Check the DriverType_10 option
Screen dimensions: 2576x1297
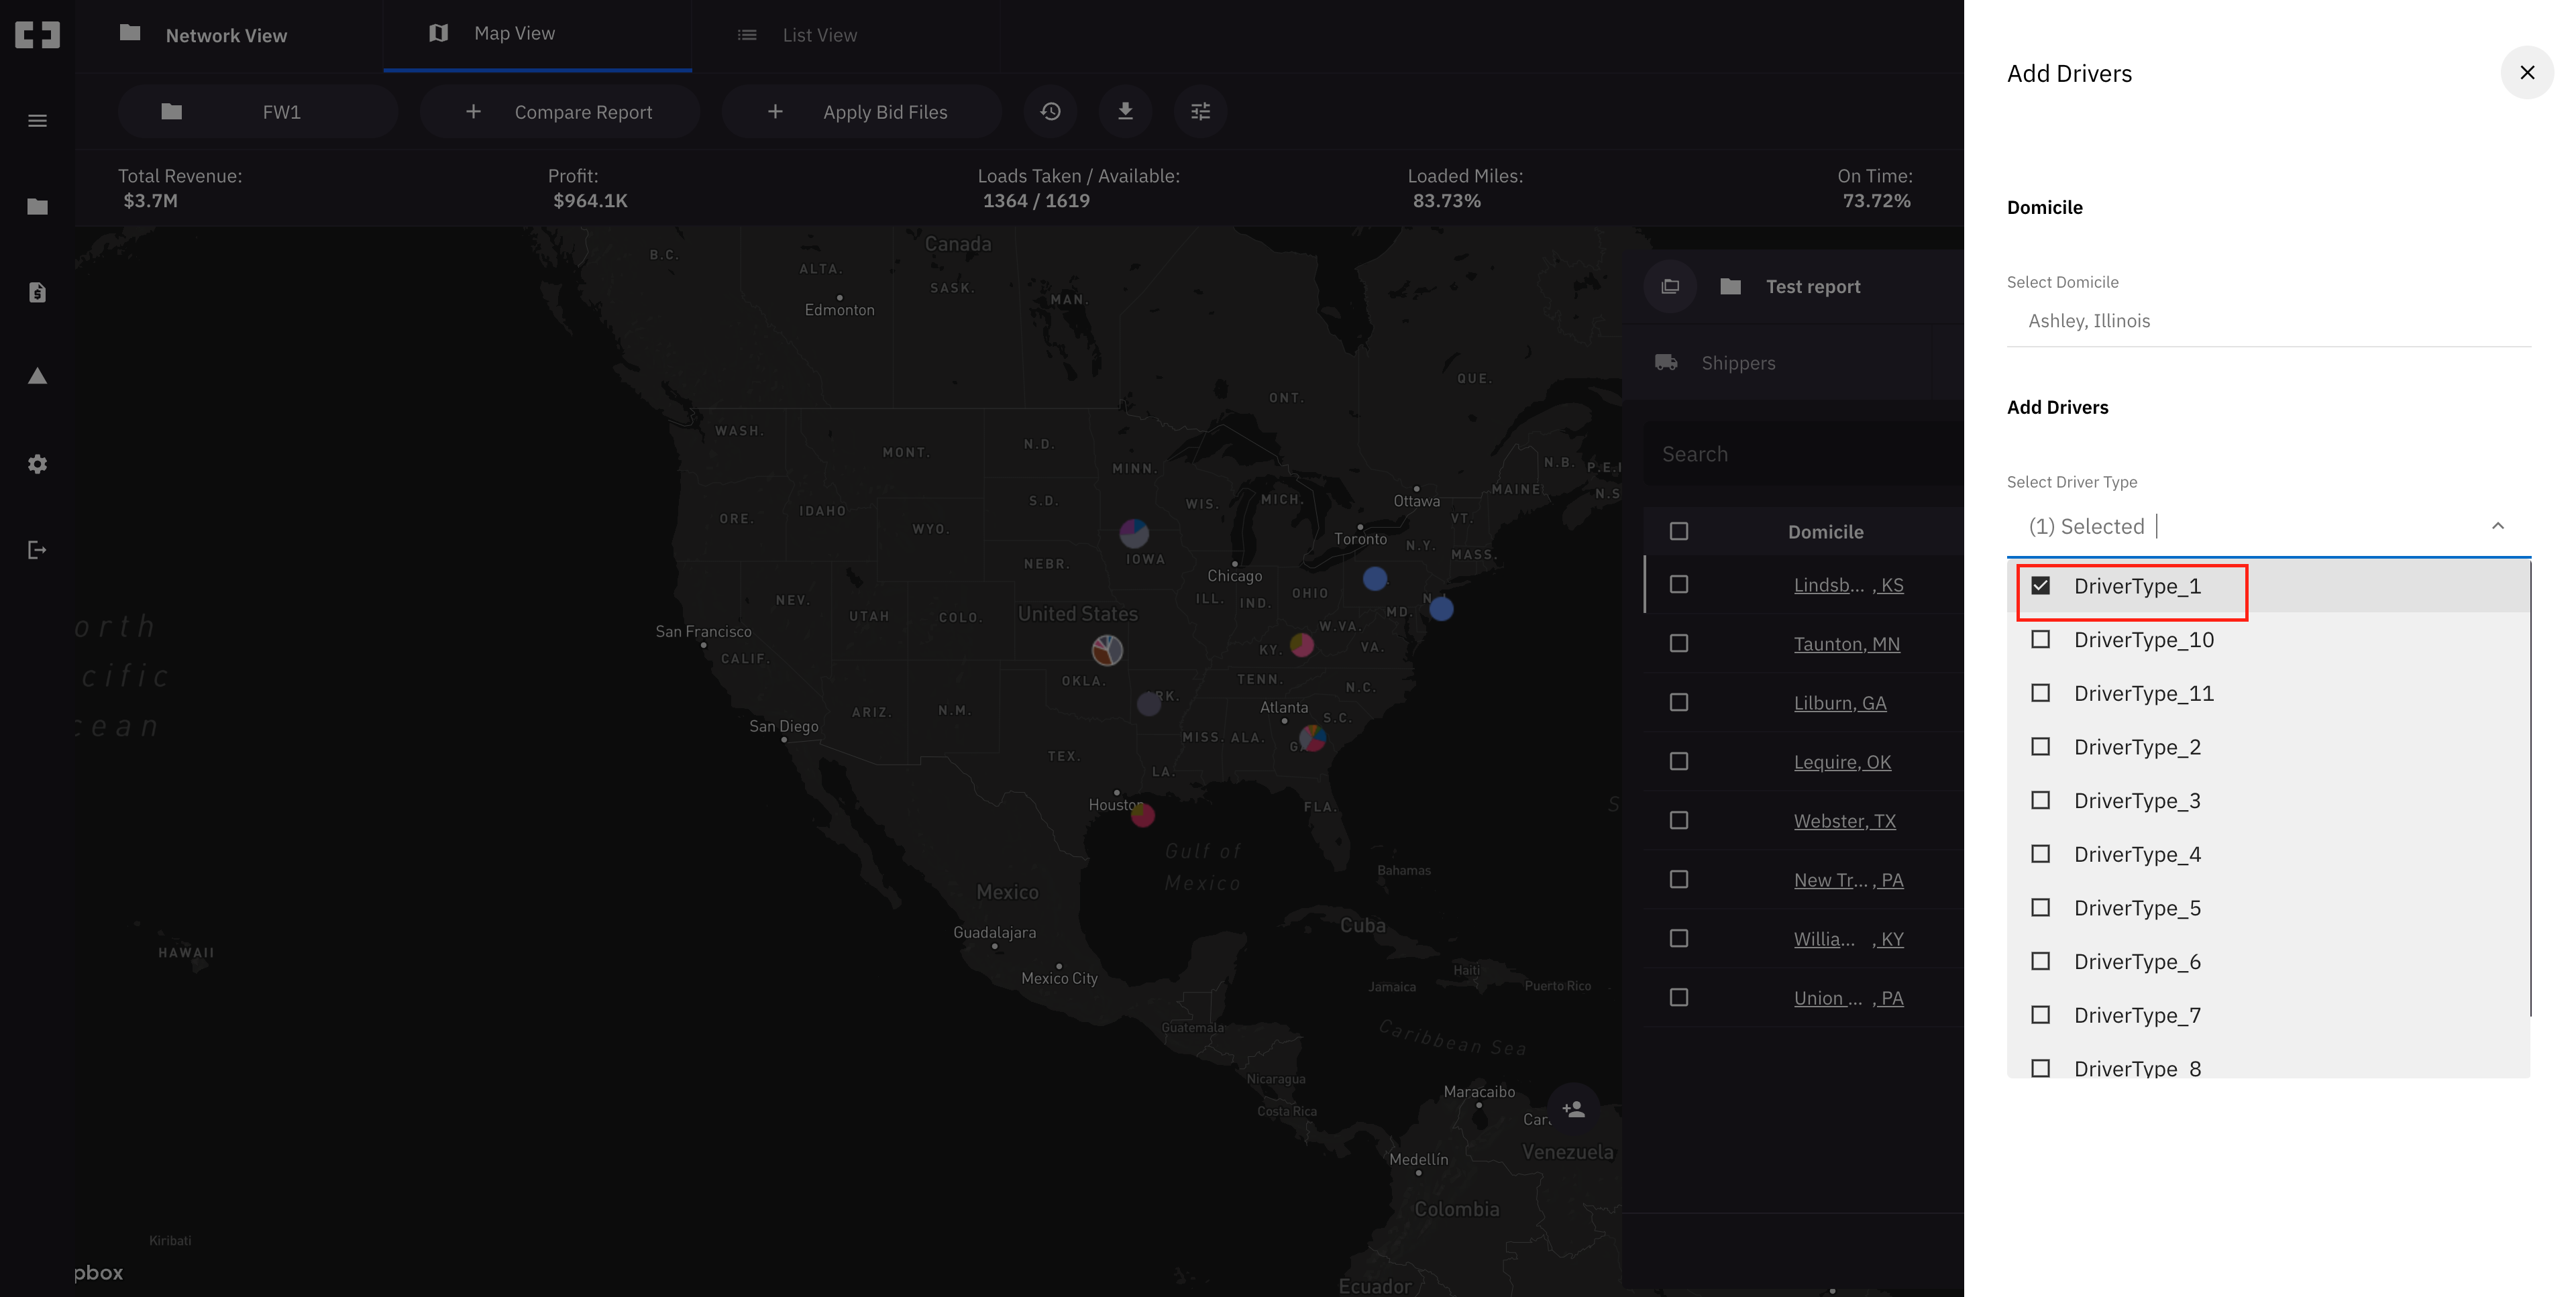pyautogui.click(x=2041, y=640)
